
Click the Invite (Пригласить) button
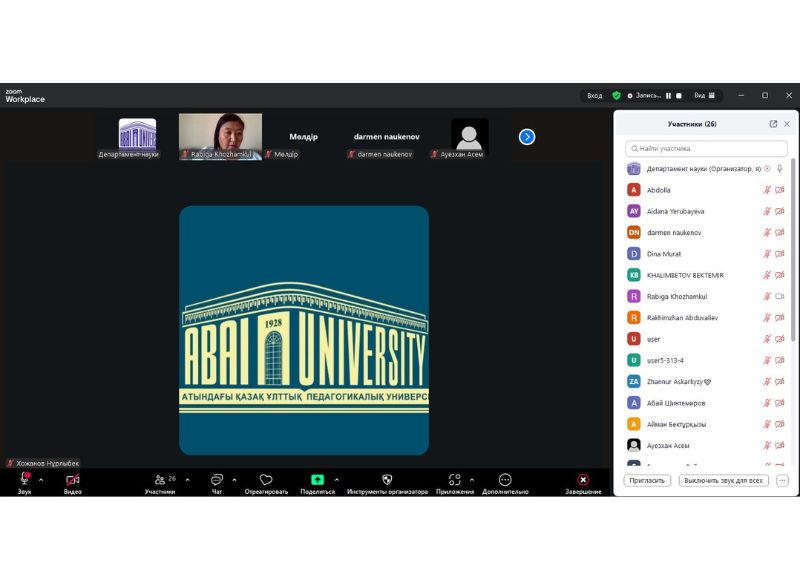click(x=647, y=480)
